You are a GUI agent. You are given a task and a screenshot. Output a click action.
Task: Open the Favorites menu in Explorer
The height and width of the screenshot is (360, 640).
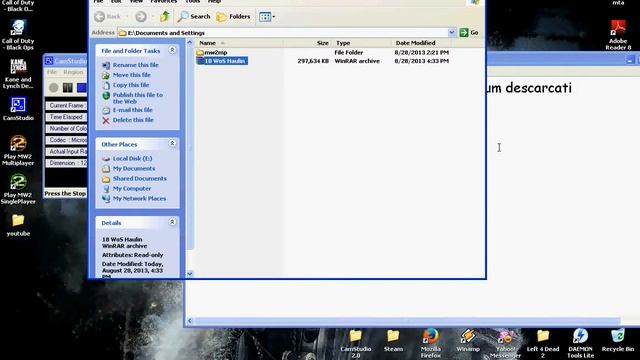(x=164, y=2)
